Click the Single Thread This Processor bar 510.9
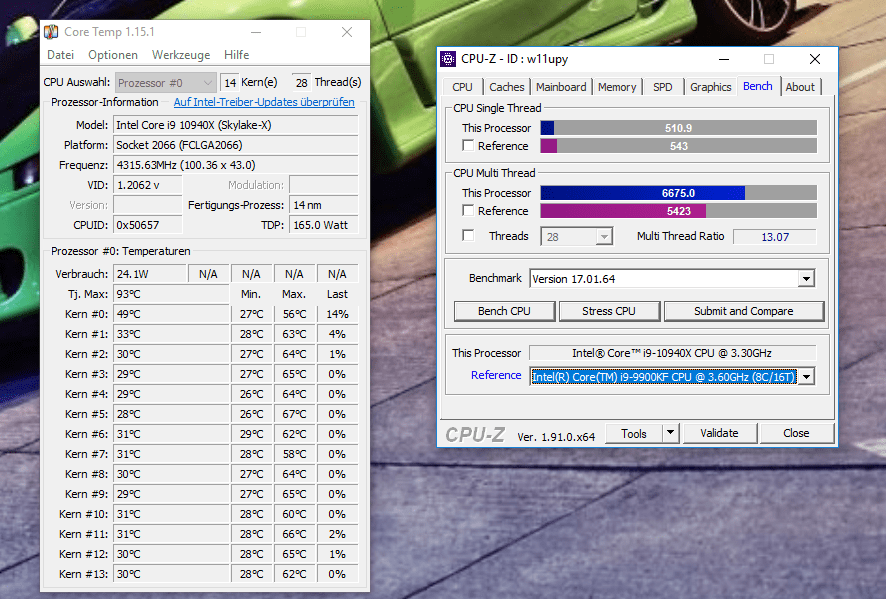Screen dimensions: 886x599 679,128
